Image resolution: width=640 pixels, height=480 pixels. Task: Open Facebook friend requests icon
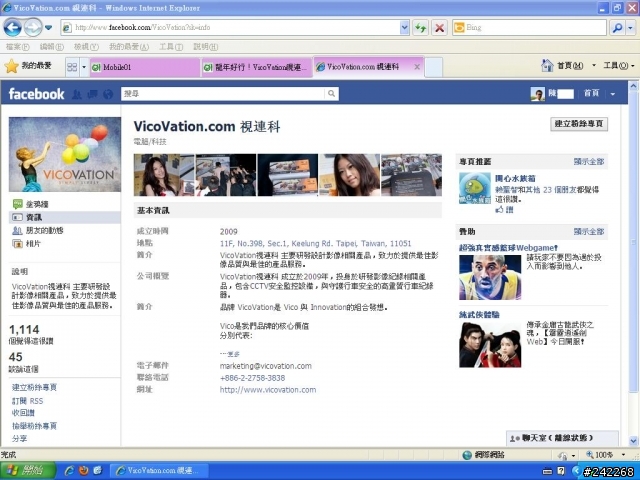click(77, 94)
